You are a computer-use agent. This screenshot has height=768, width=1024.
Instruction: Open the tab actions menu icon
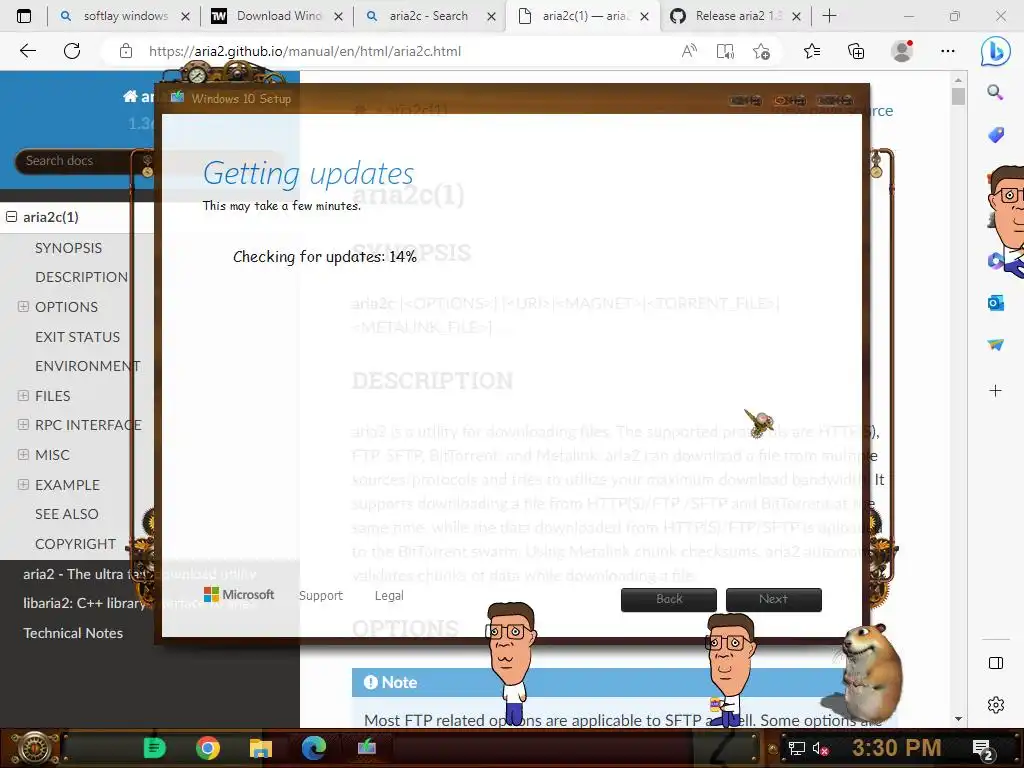pyautogui.click(x=24, y=16)
